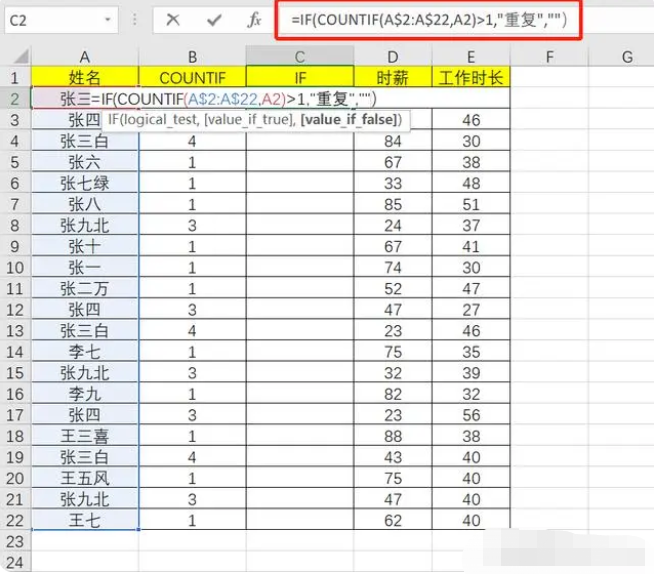This screenshot has width=654, height=574.
Task: Select column G header
Action: (x=627, y=57)
